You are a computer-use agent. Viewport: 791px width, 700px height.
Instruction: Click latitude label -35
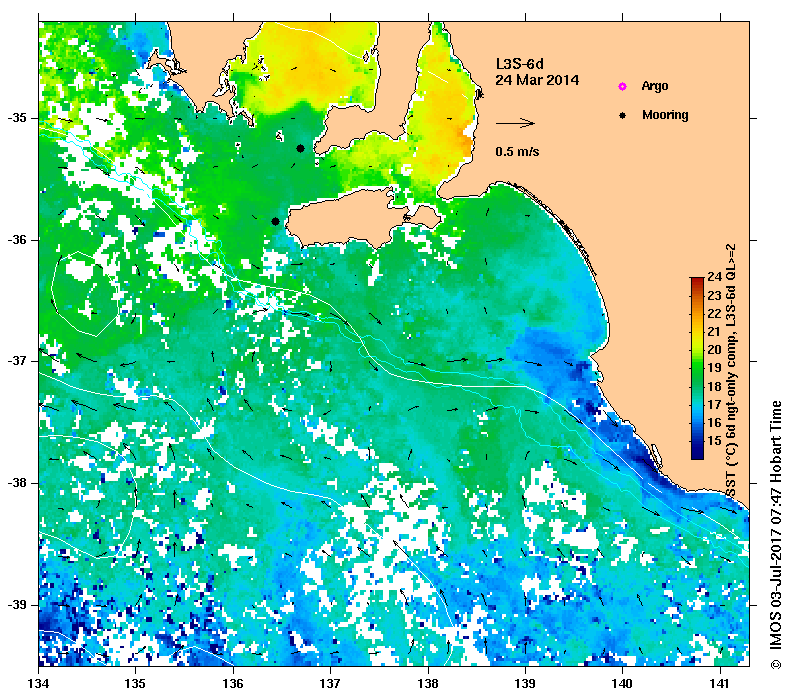click(x=17, y=118)
